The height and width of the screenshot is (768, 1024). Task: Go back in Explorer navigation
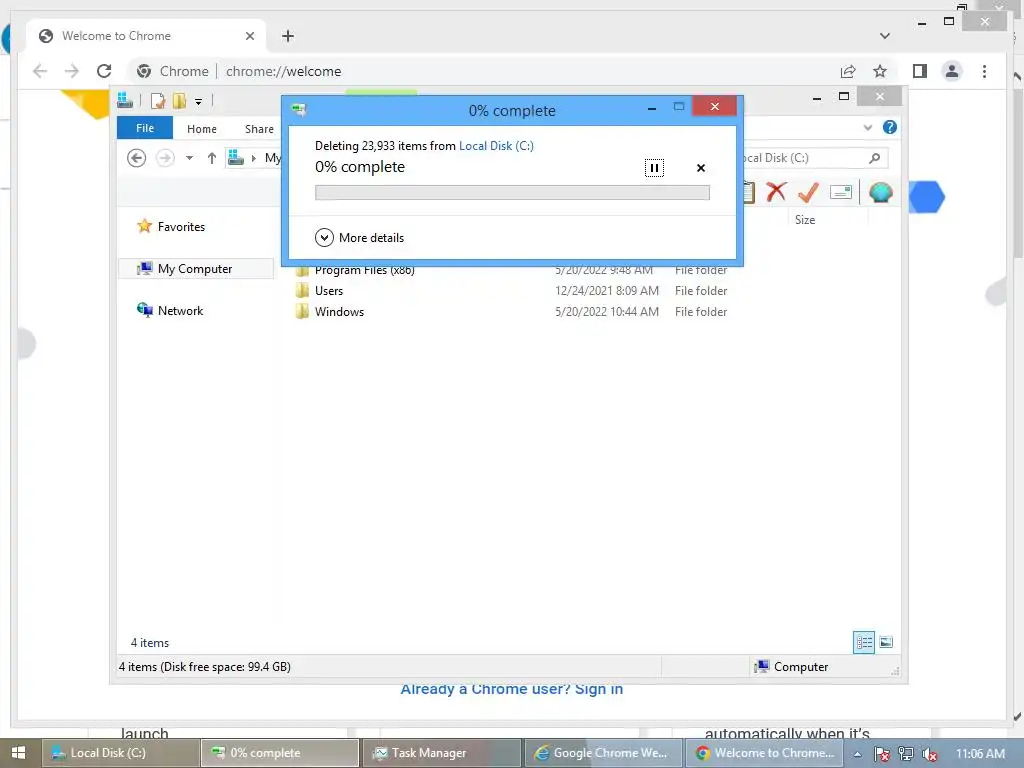click(136, 158)
